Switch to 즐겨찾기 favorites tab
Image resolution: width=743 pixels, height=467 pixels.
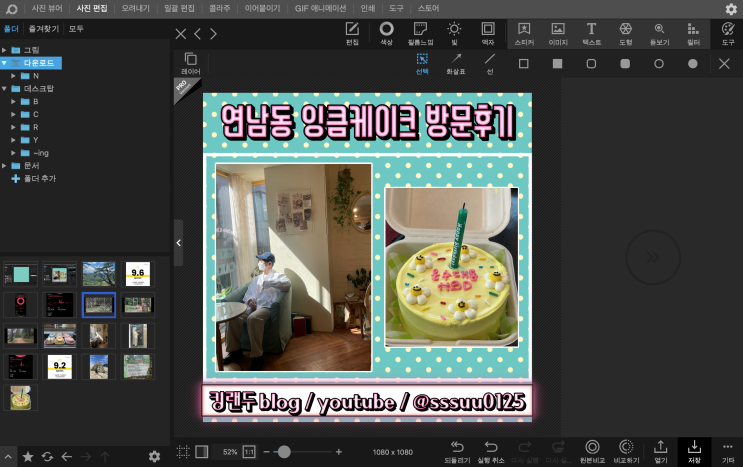coord(44,28)
